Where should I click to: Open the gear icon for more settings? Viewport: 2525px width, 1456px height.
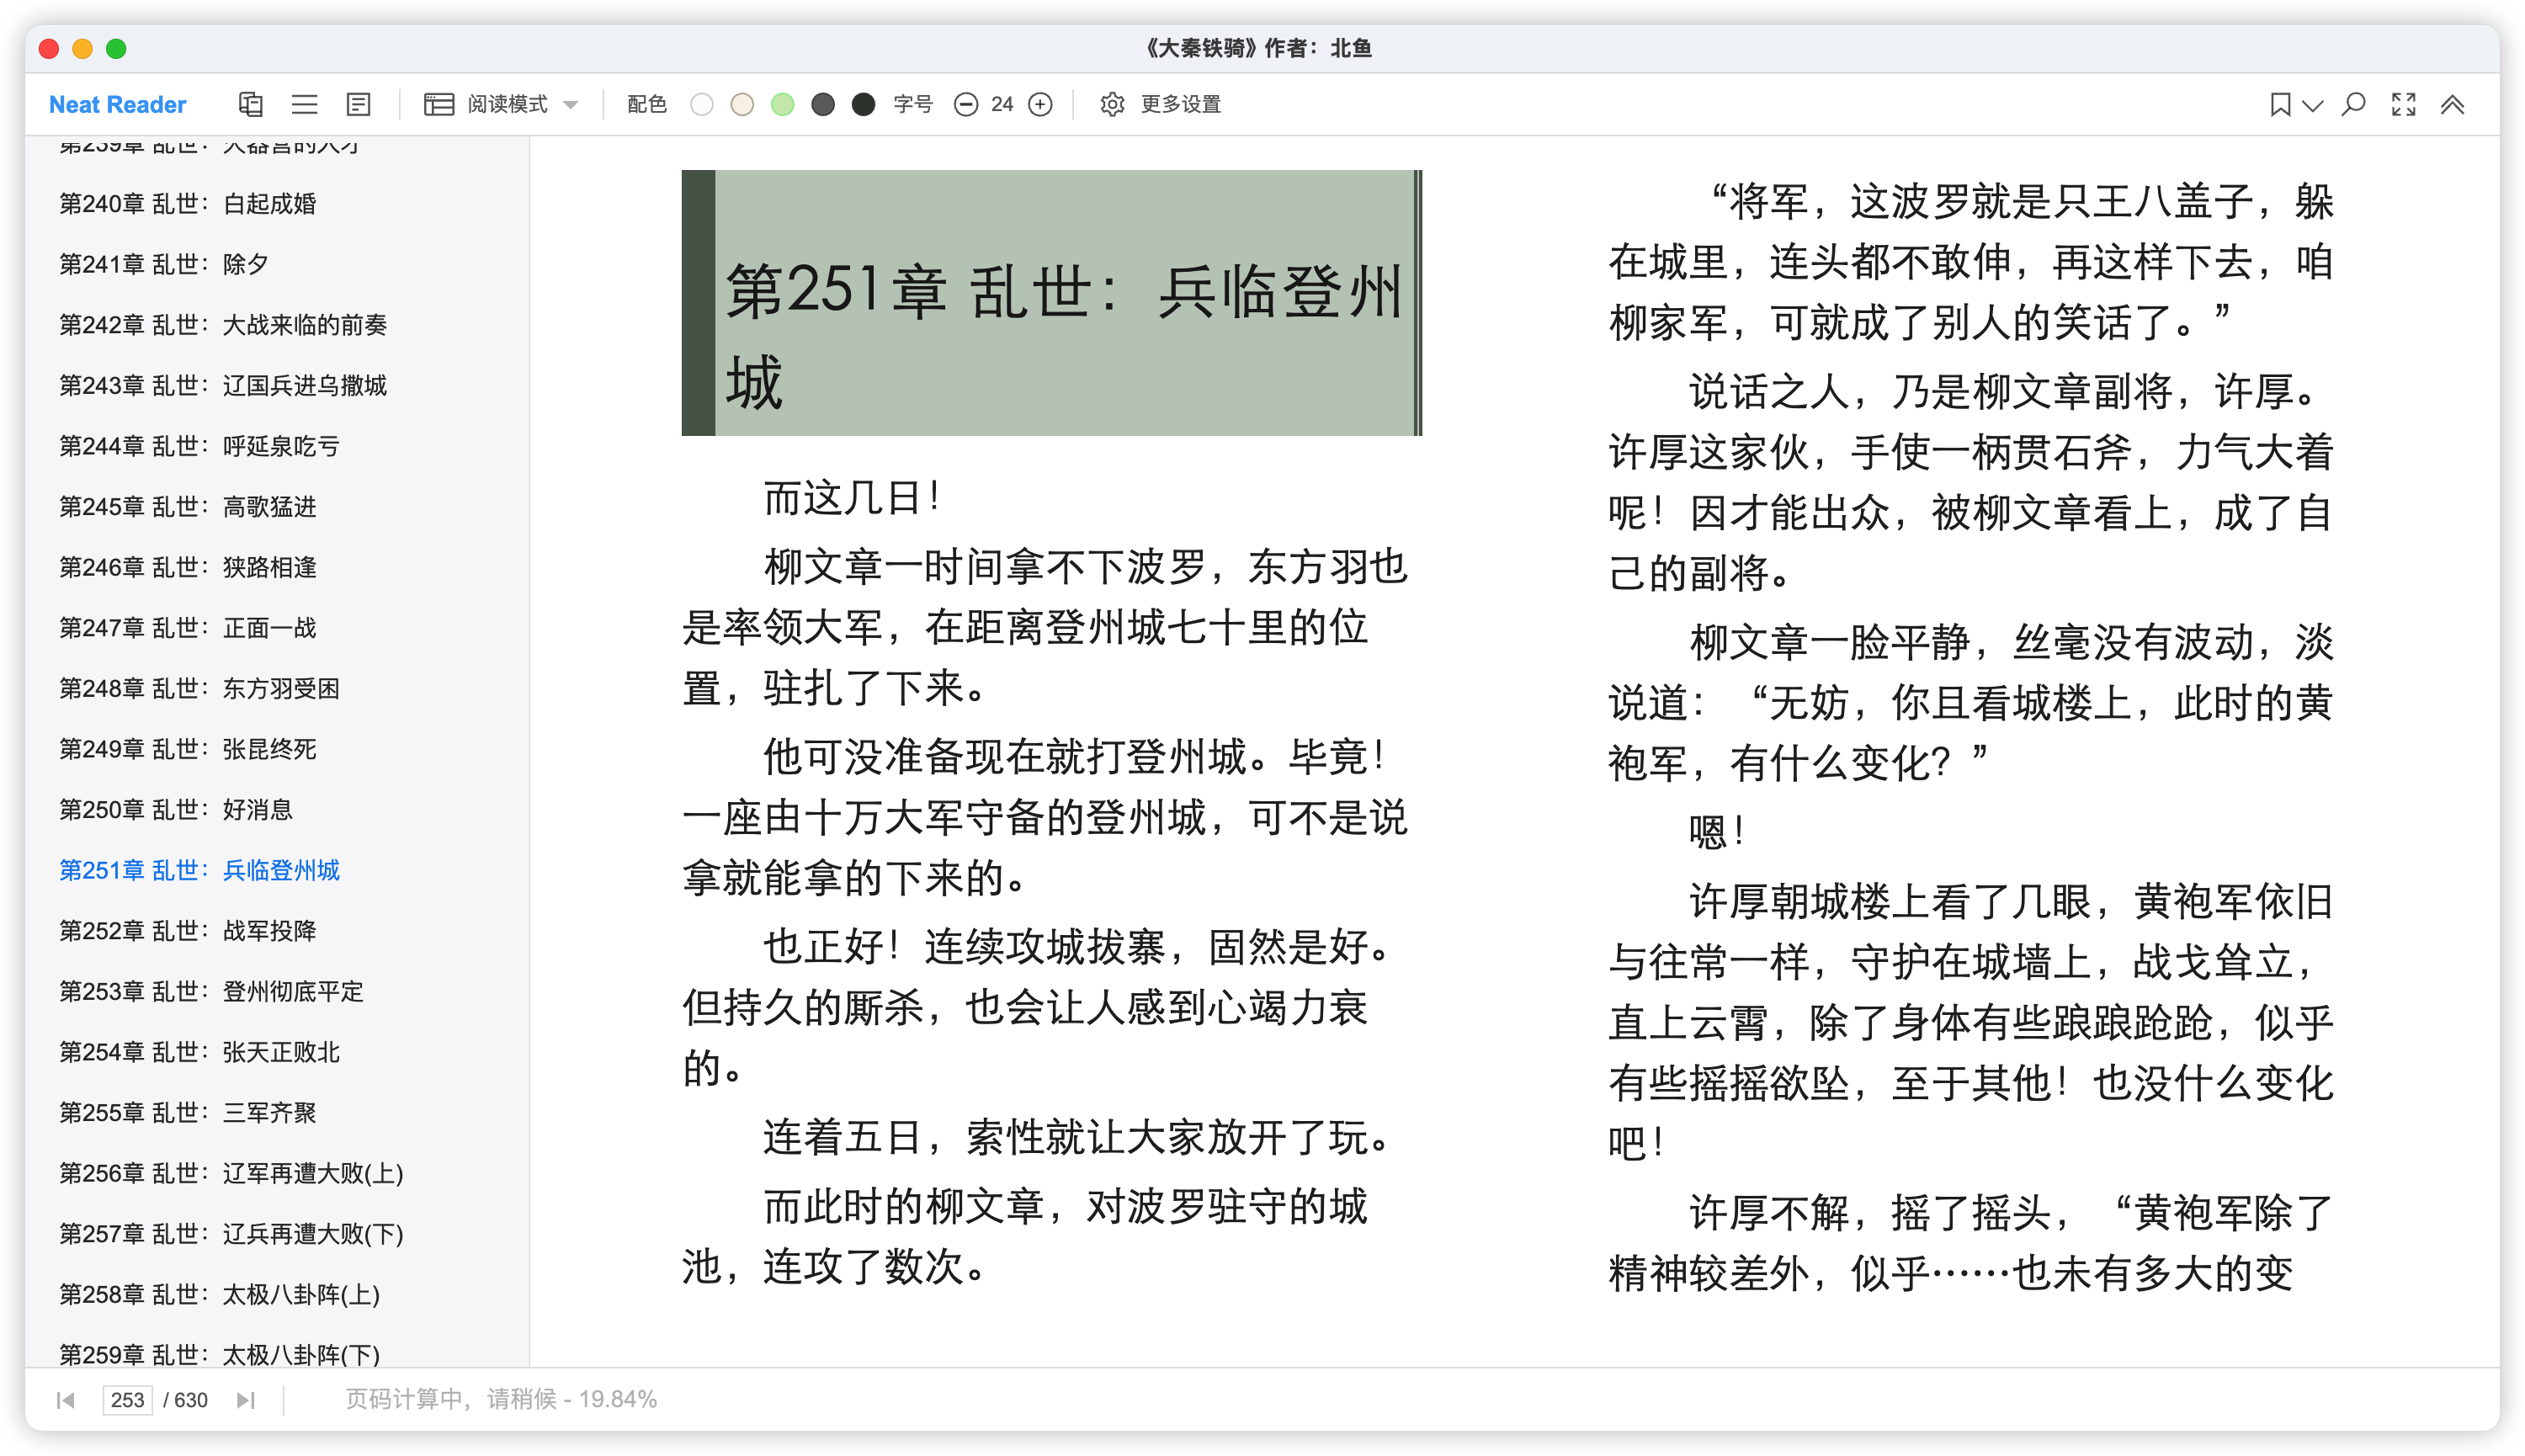pyautogui.click(x=1112, y=104)
